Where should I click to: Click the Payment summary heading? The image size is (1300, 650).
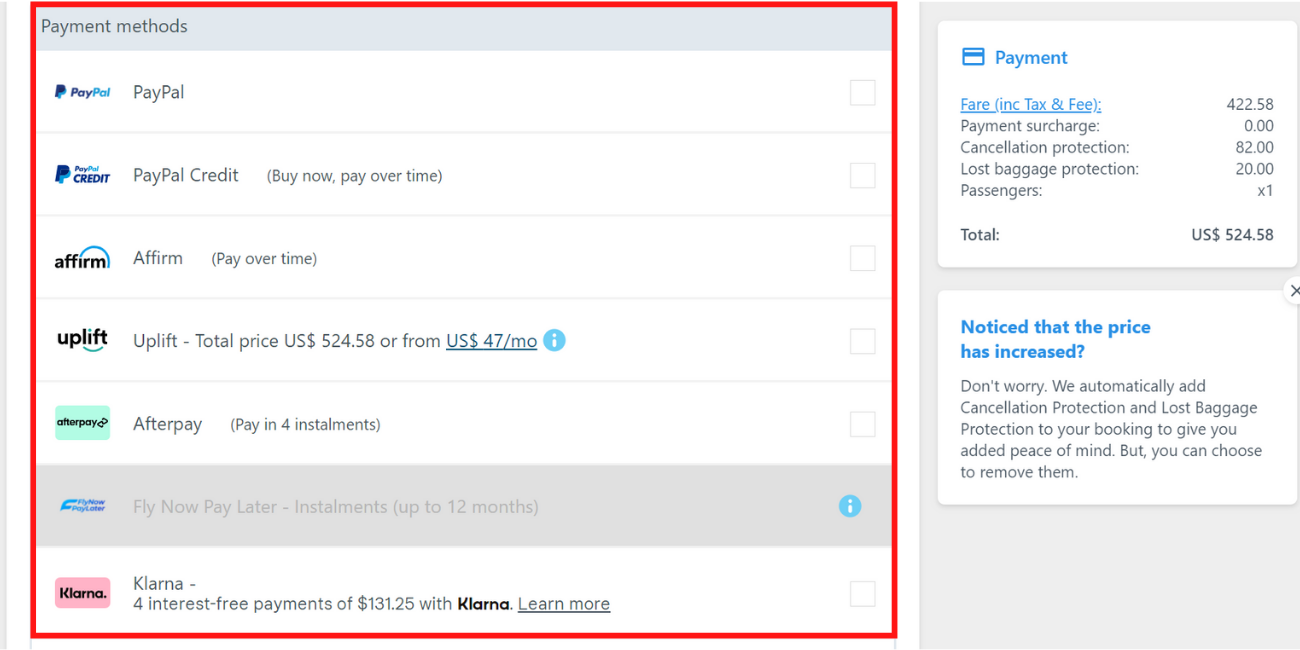(1031, 58)
